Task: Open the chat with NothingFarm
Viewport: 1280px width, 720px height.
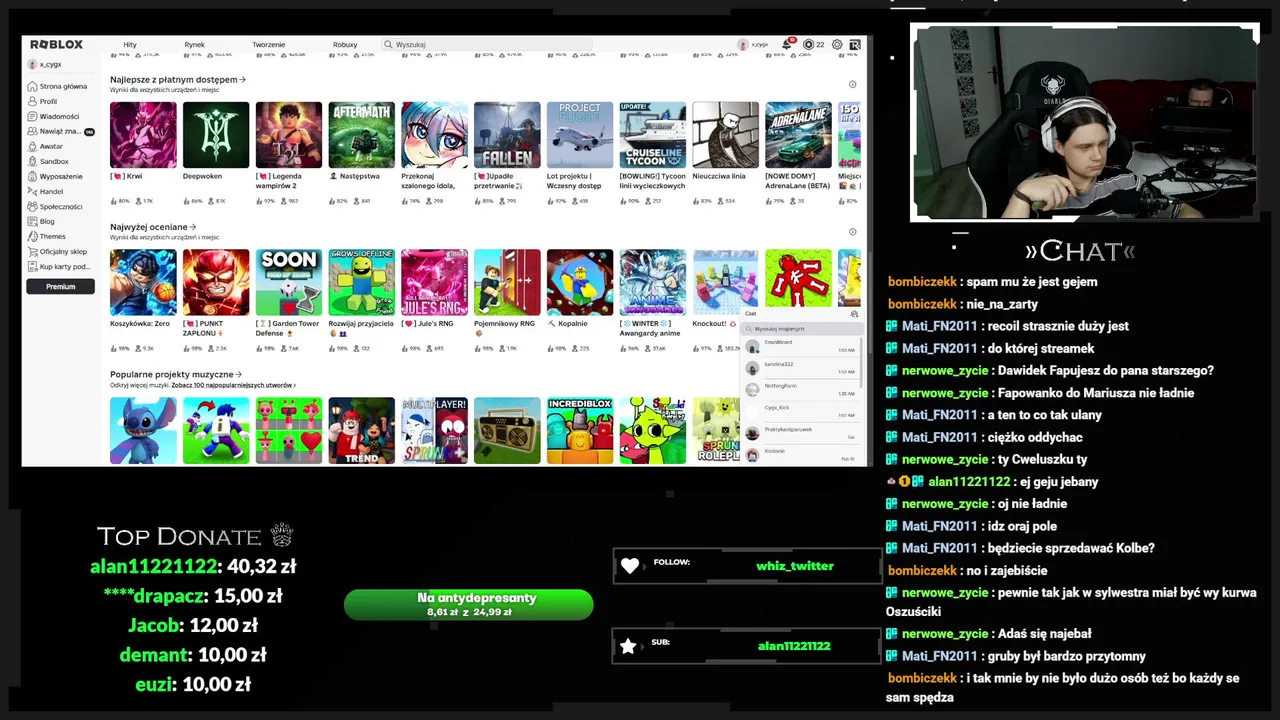Action: (x=800, y=390)
